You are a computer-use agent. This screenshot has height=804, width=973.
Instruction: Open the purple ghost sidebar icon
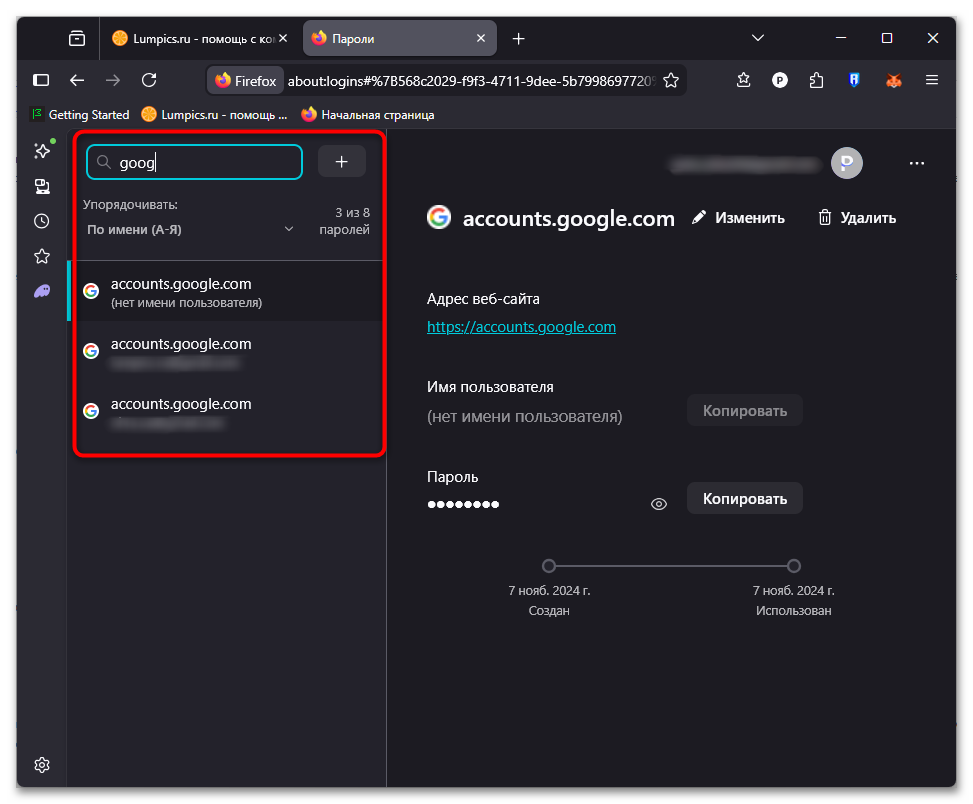[x=42, y=291]
